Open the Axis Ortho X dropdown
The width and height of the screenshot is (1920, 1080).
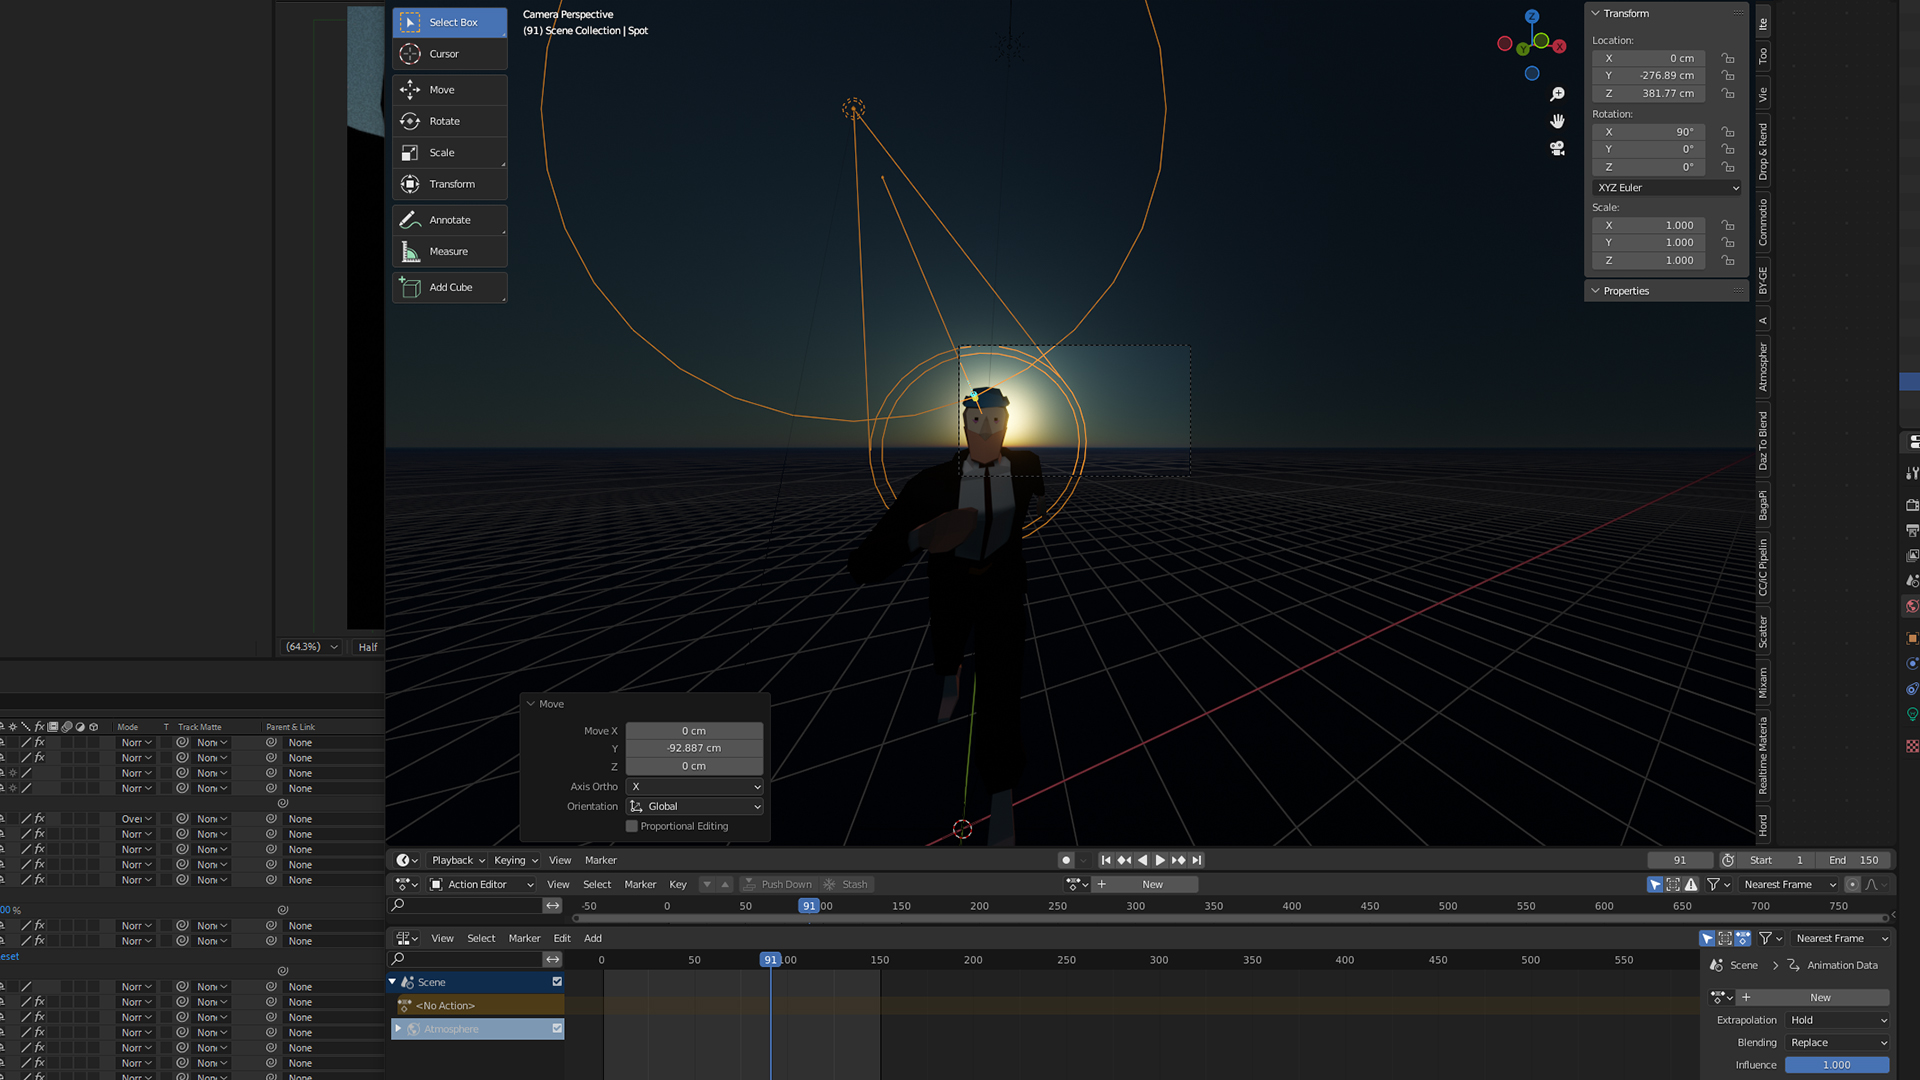(x=695, y=787)
